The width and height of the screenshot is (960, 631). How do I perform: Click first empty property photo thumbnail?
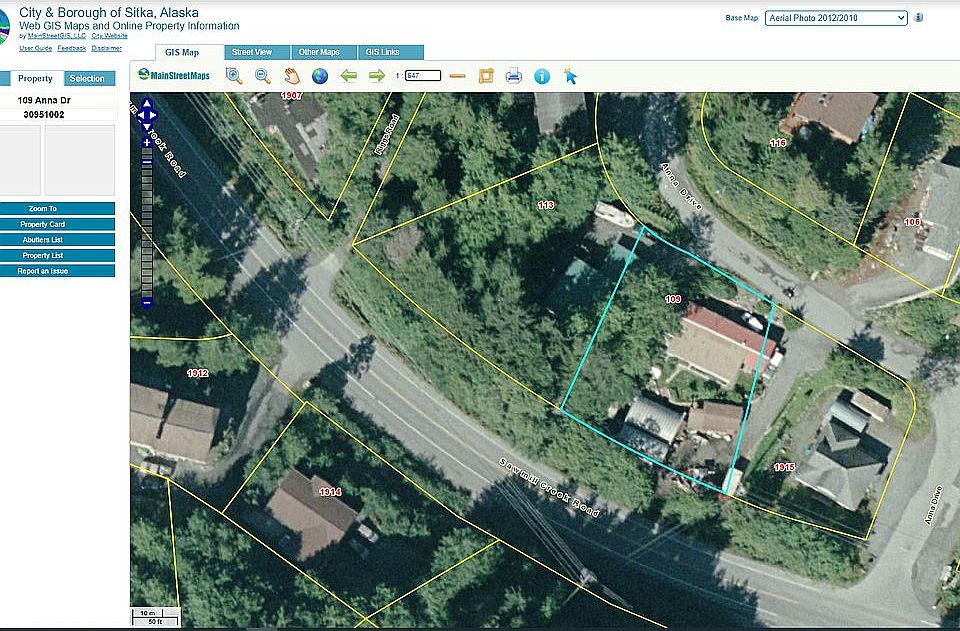coord(20,160)
